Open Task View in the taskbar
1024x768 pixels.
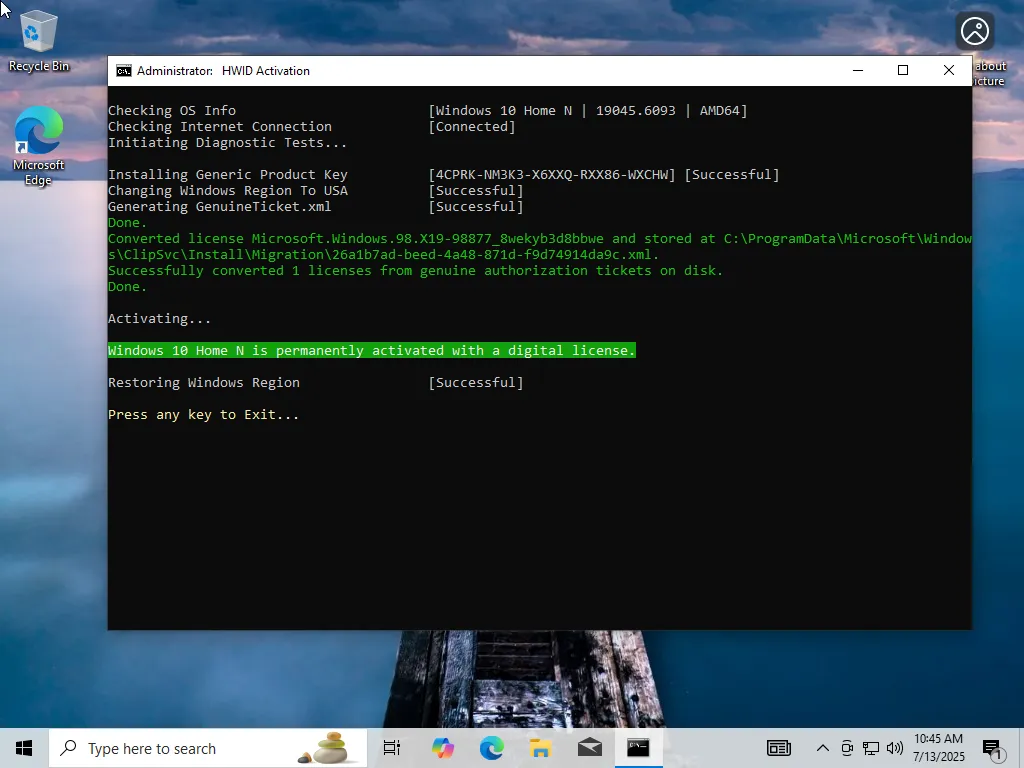392,748
